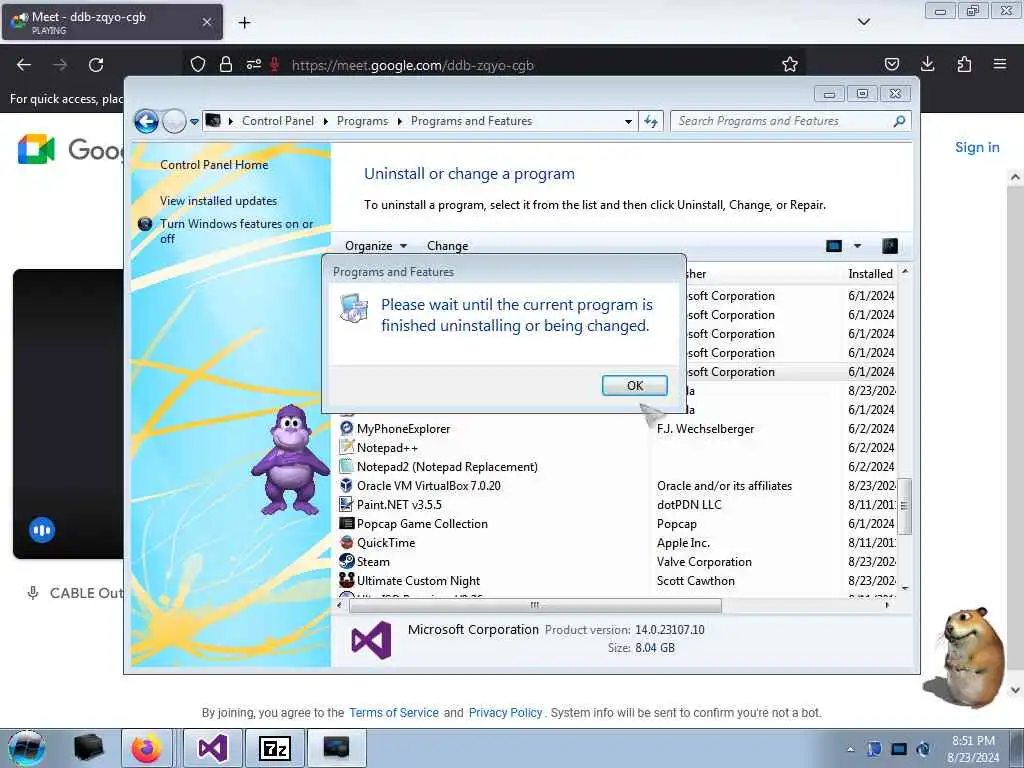Open Terms of Service link

coord(394,712)
